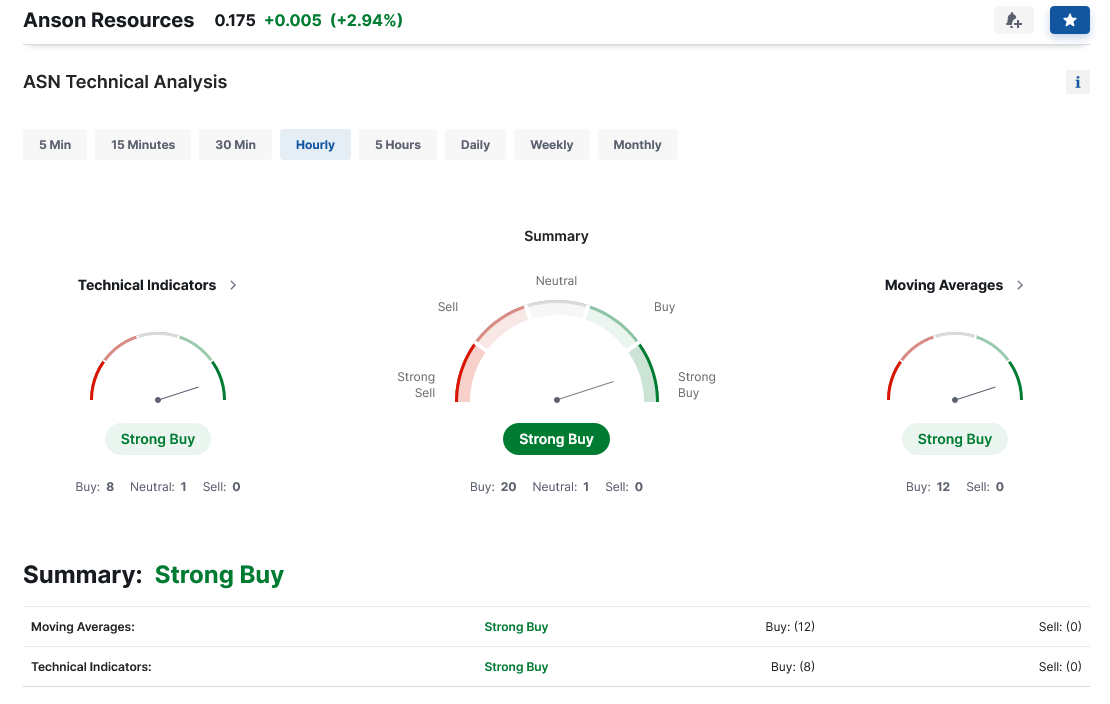Screen dimensions: 1110x704
Task: Click the Strong Sell gauge label
Action: pyautogui.click(x=416, y=385)
